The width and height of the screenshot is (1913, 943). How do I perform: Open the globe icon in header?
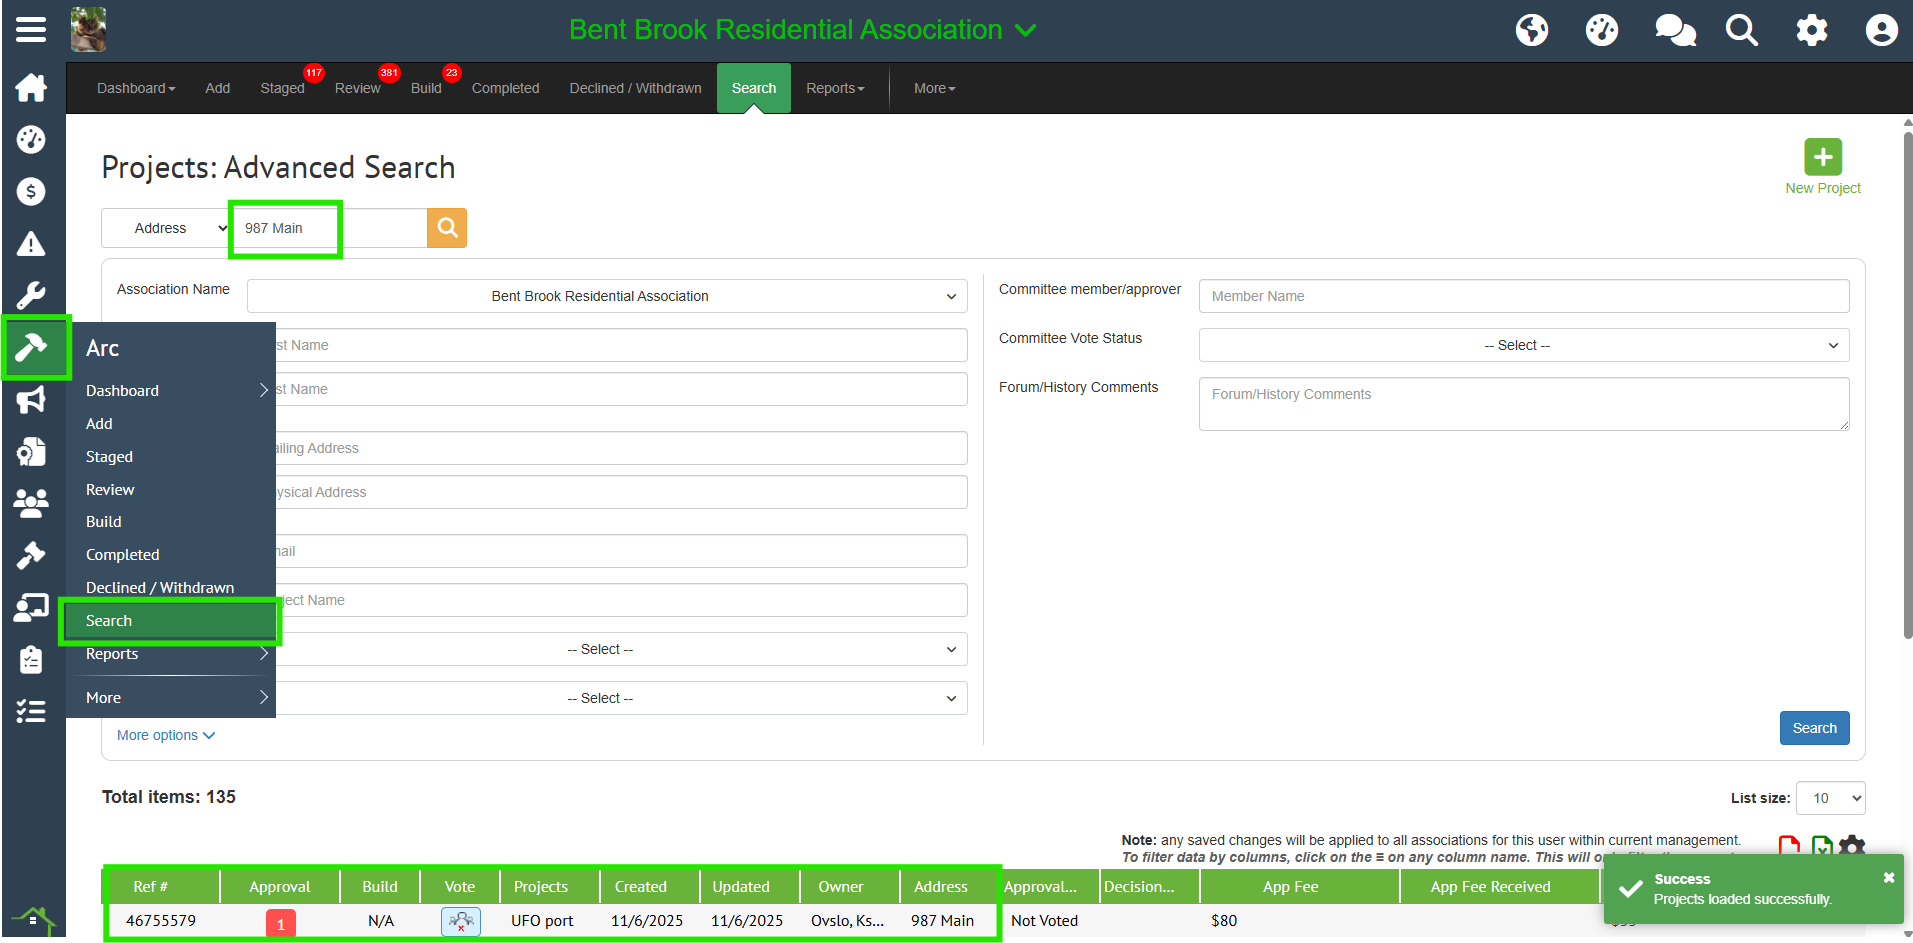tap(1531, 30)
